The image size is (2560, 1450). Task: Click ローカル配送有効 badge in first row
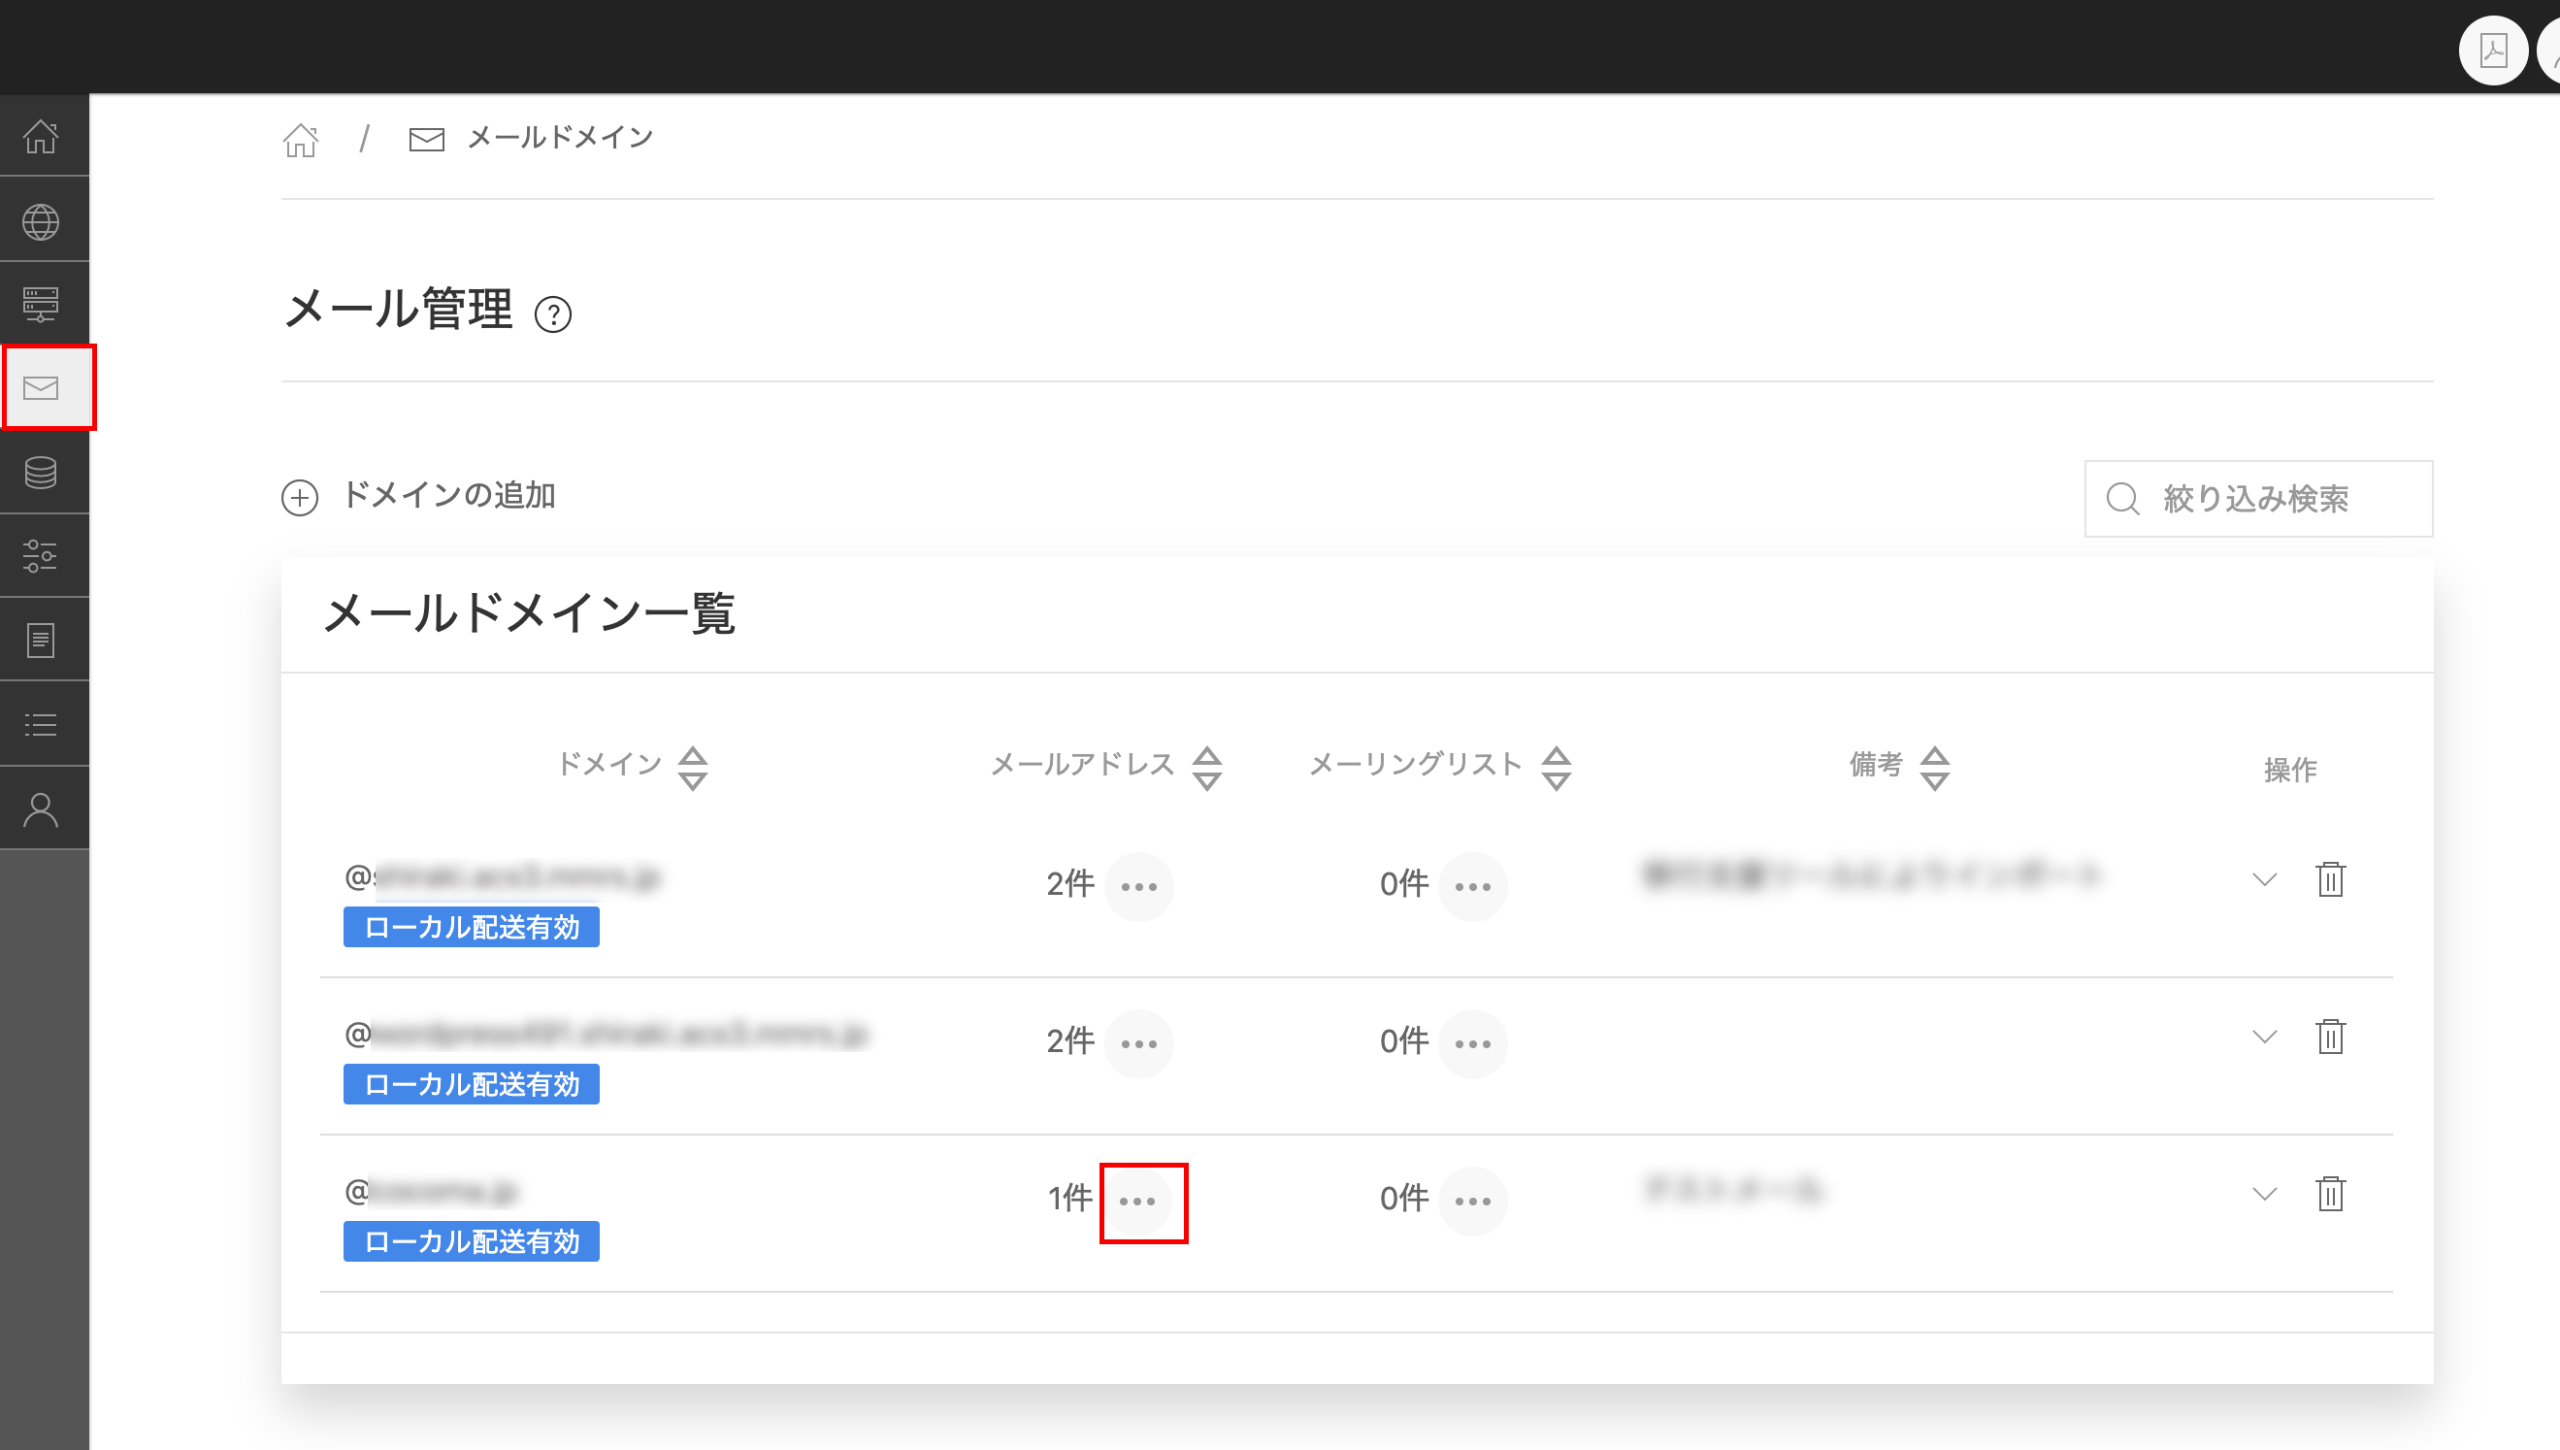tap(471, 927)
